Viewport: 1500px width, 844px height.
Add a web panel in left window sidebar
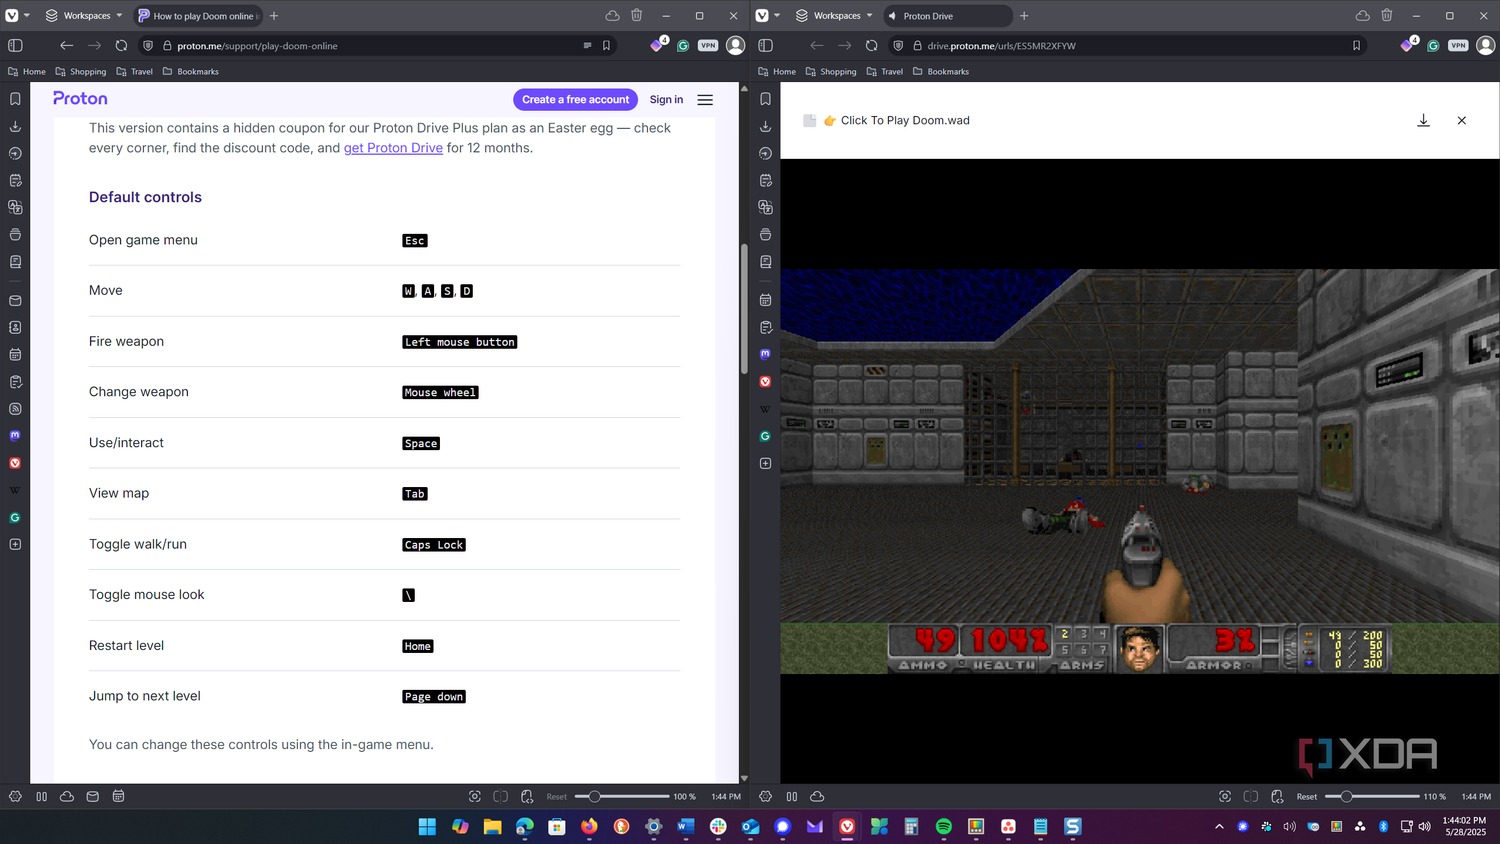(x=15, y=545)
